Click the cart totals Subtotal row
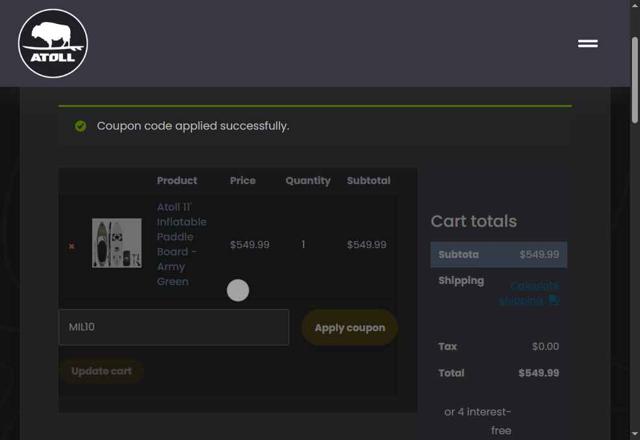640x440 pixels. pyautogui.click(x=499, y=254)
